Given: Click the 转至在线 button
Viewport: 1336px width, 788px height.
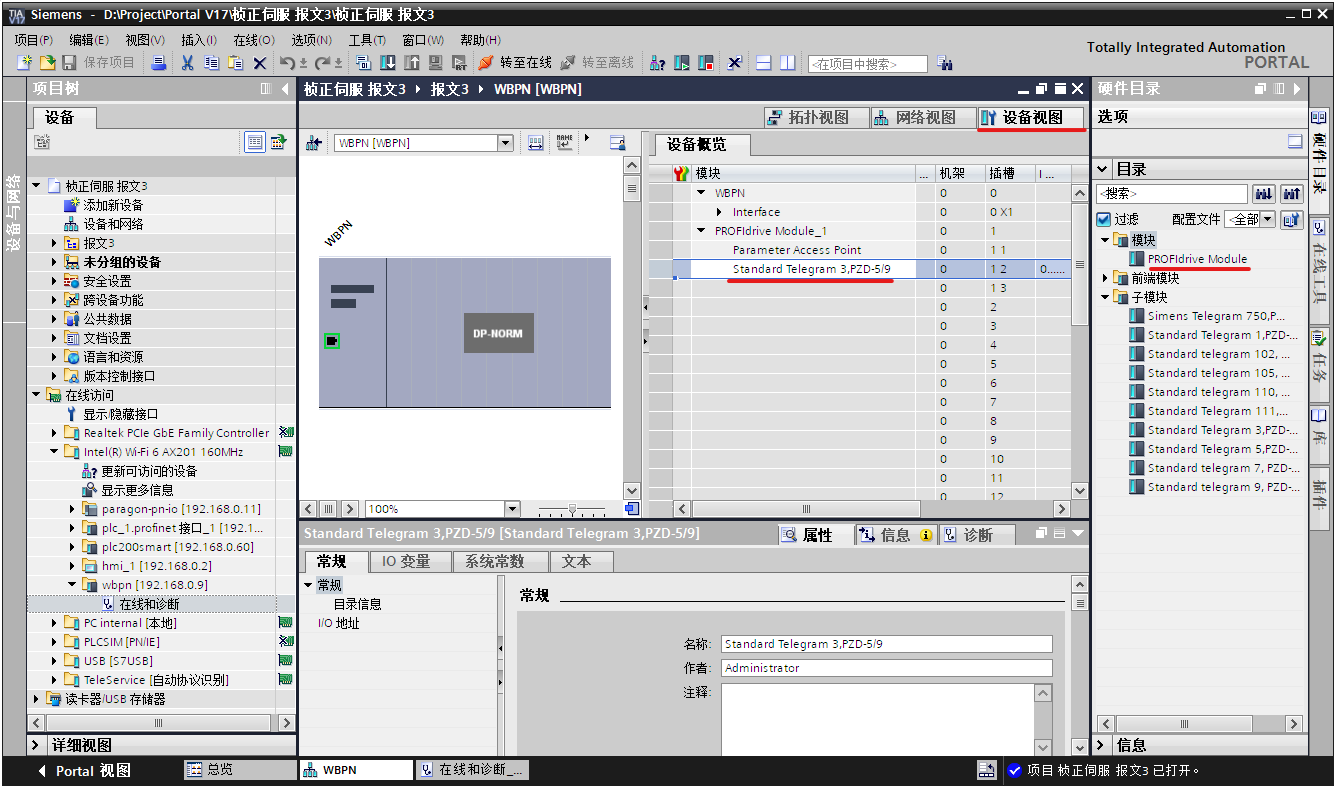Looking at the screenshot, I should coord(516,62).
